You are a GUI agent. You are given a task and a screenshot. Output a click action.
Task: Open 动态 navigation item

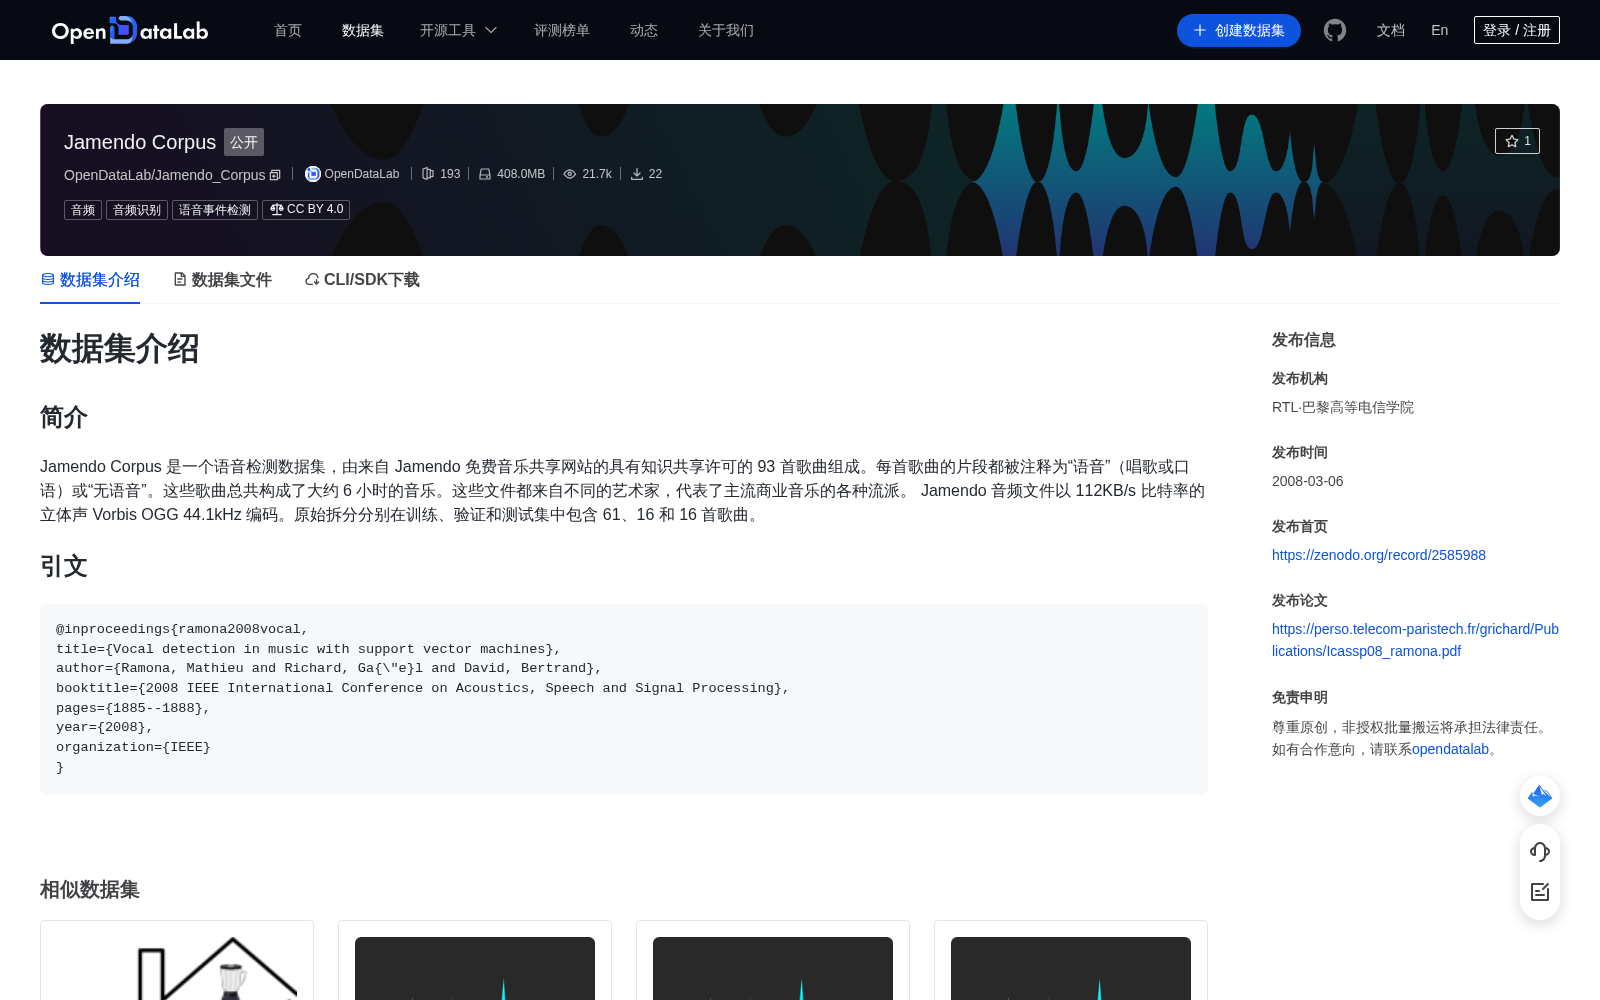pos(644,30)
